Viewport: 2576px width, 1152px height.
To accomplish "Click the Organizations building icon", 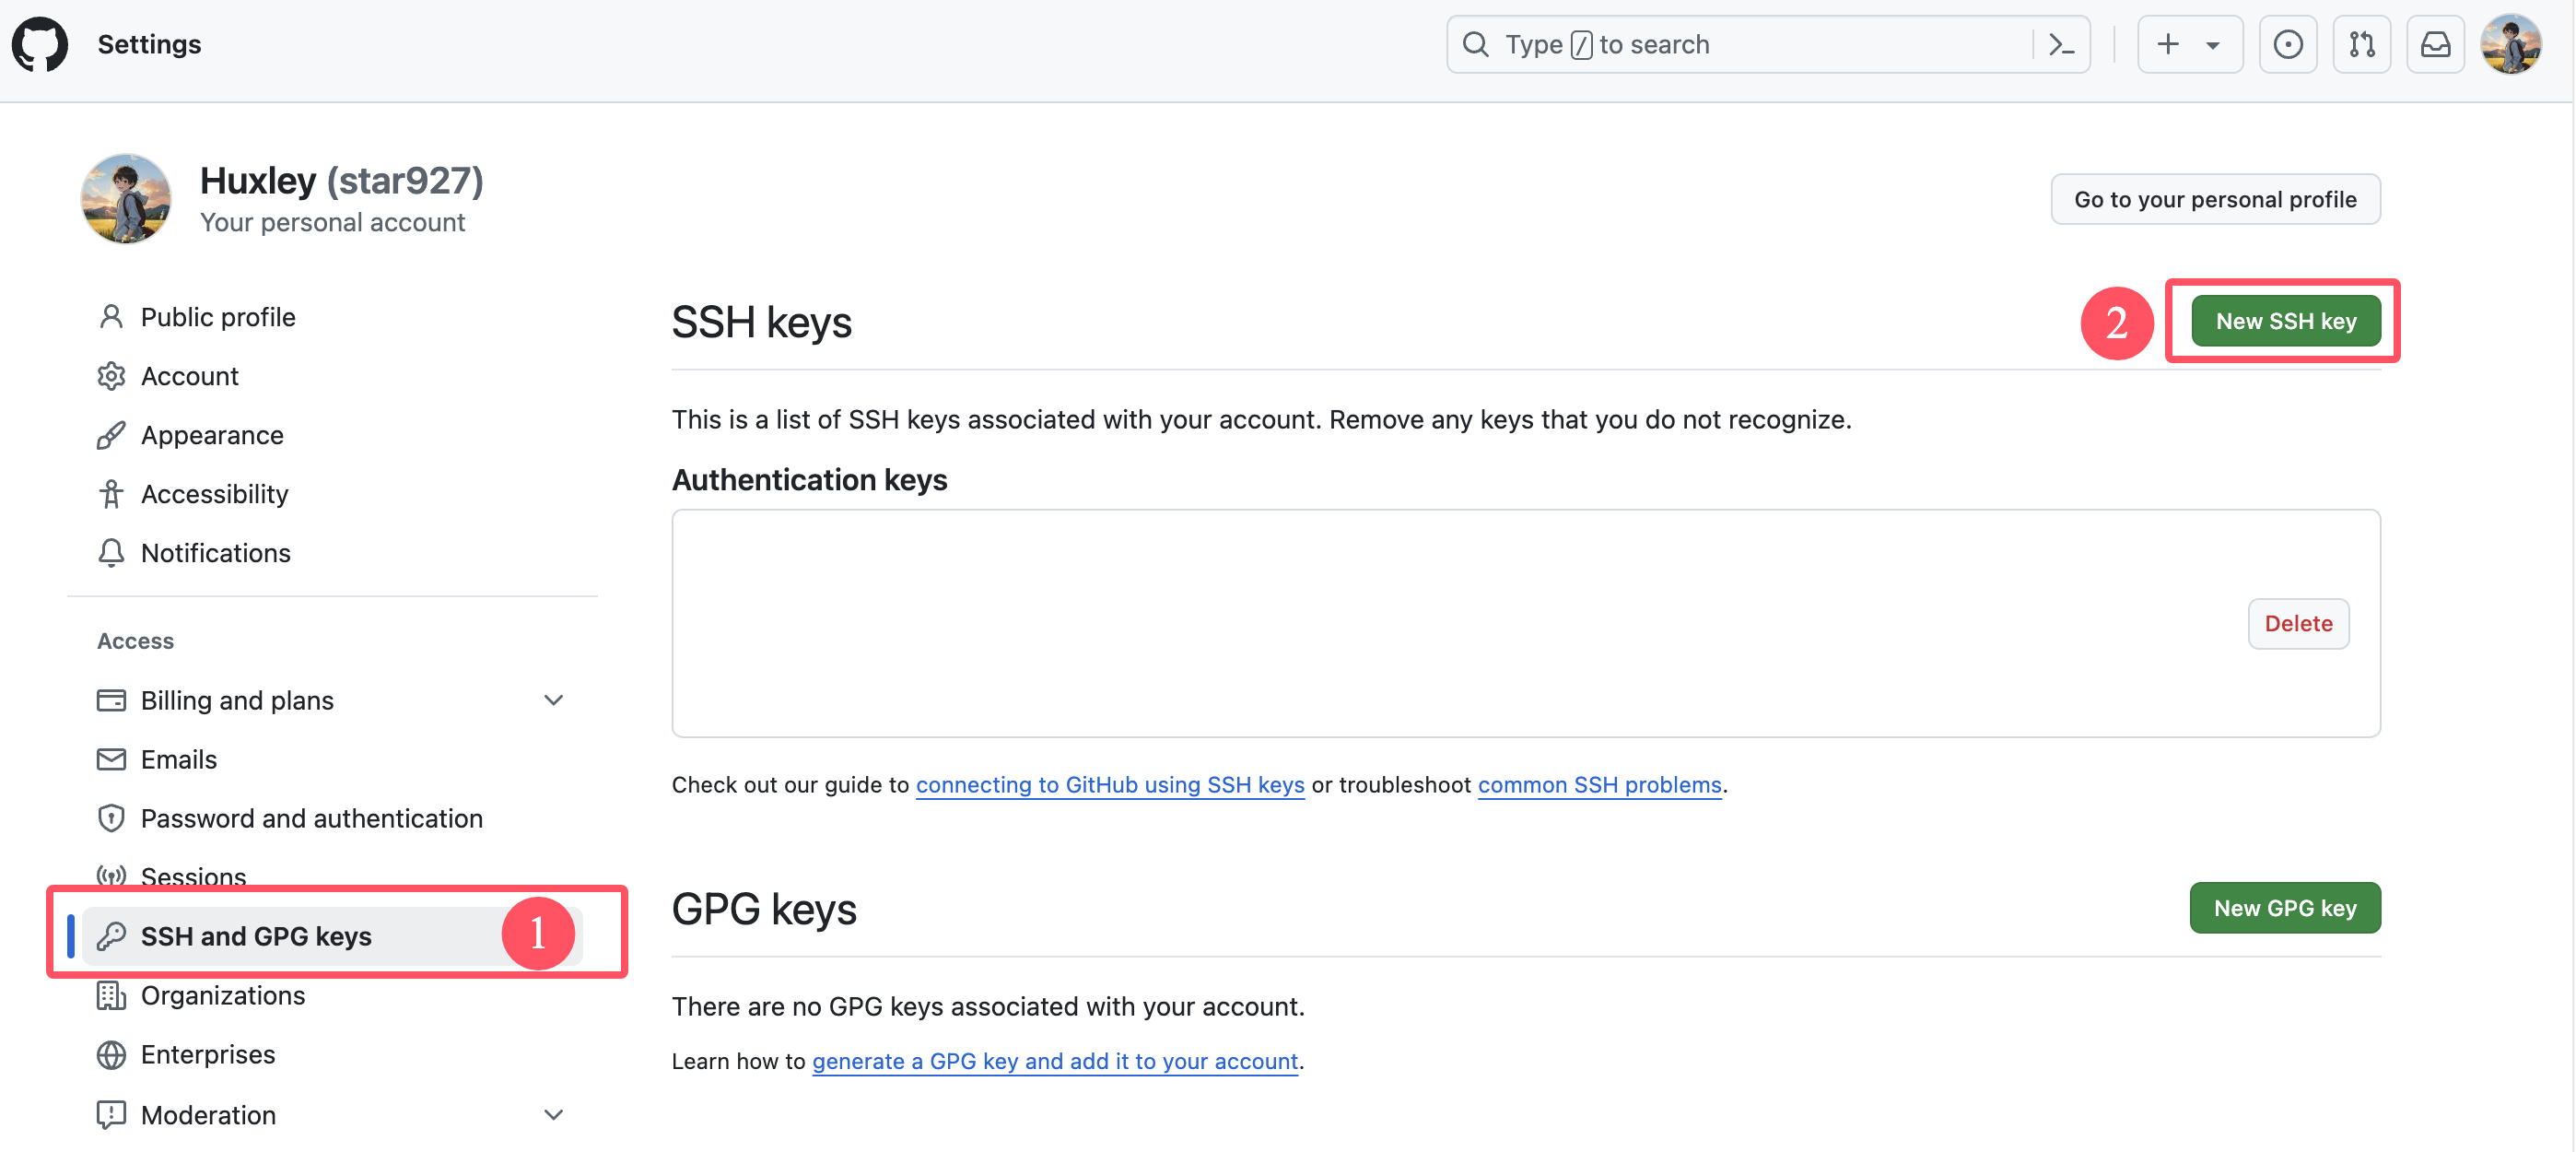I will (111, 995).
